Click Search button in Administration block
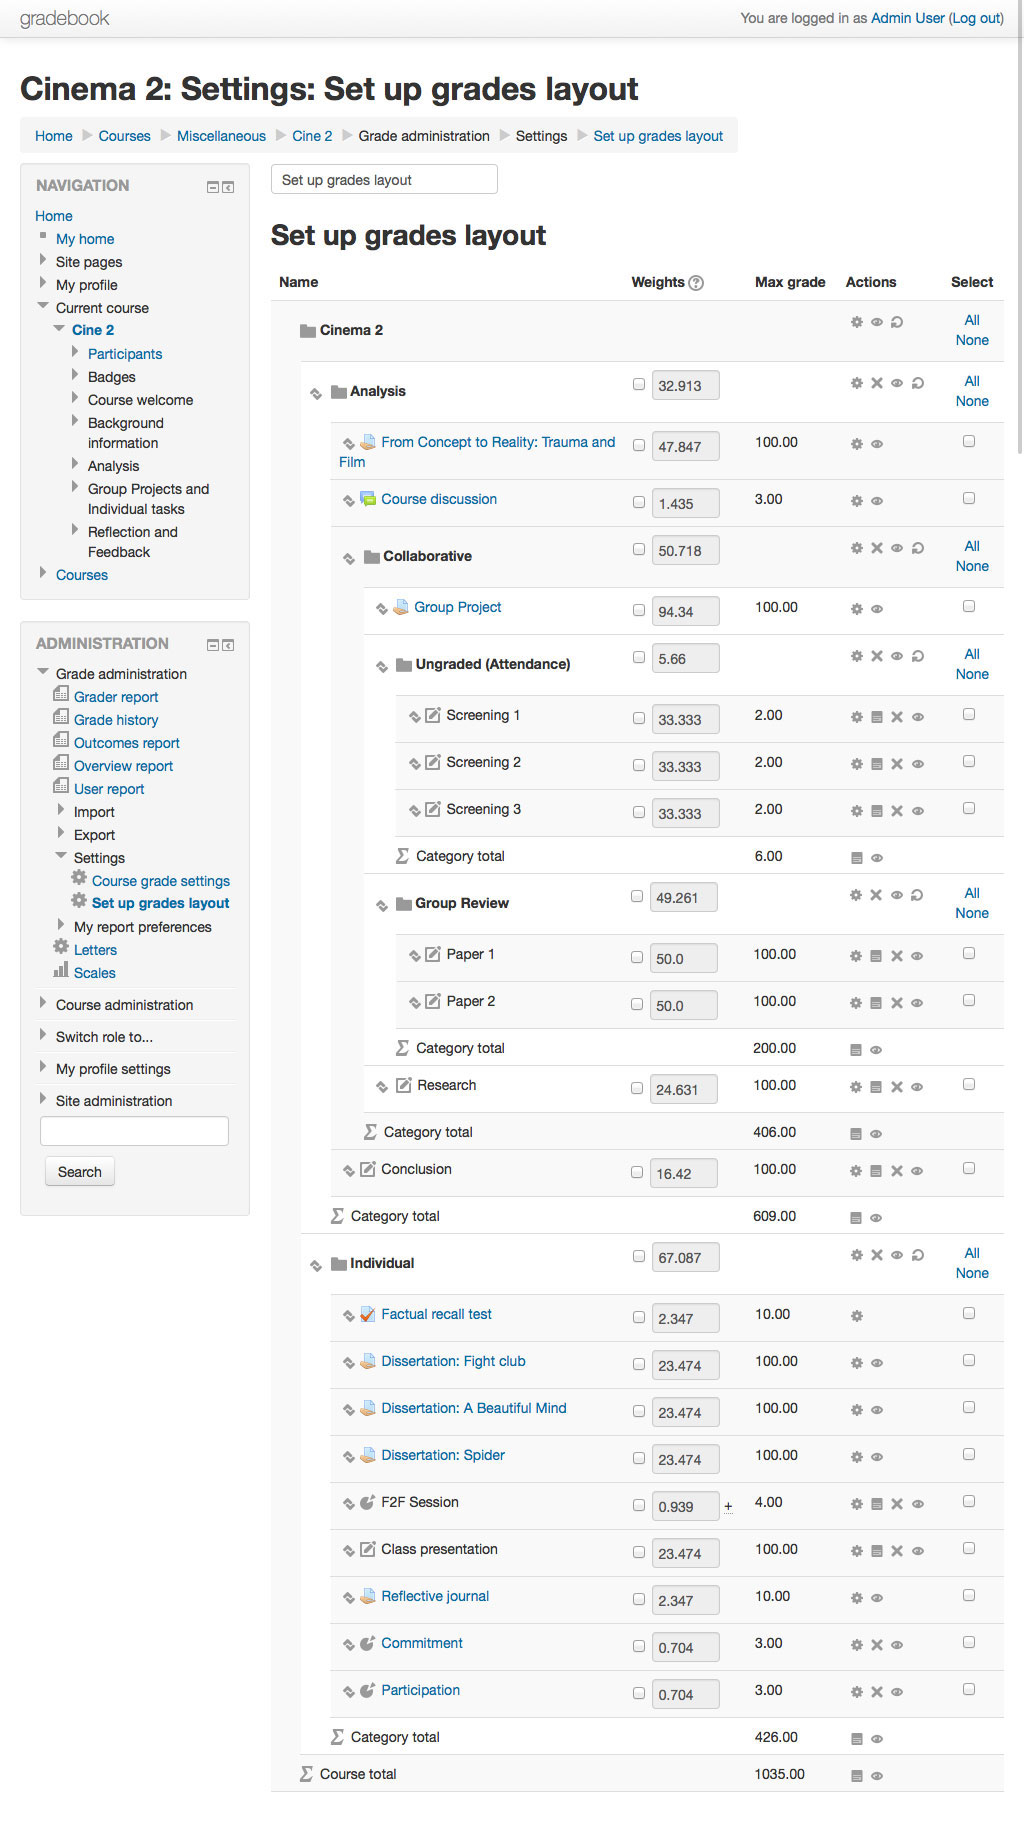Screen dimensions: 1024x1848 click(x=80, y=1172)
